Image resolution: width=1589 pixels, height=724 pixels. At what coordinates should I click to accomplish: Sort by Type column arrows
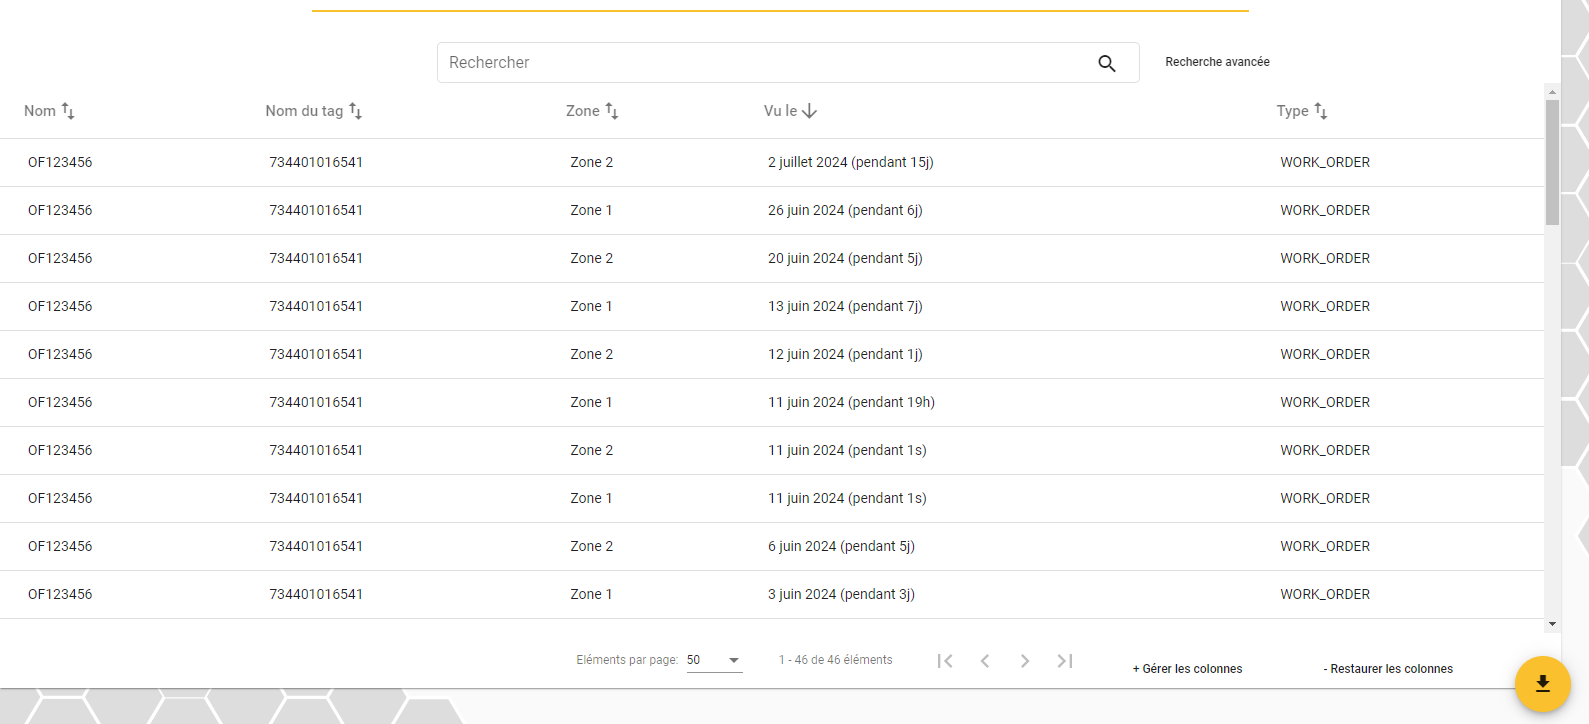(1321, 111)
